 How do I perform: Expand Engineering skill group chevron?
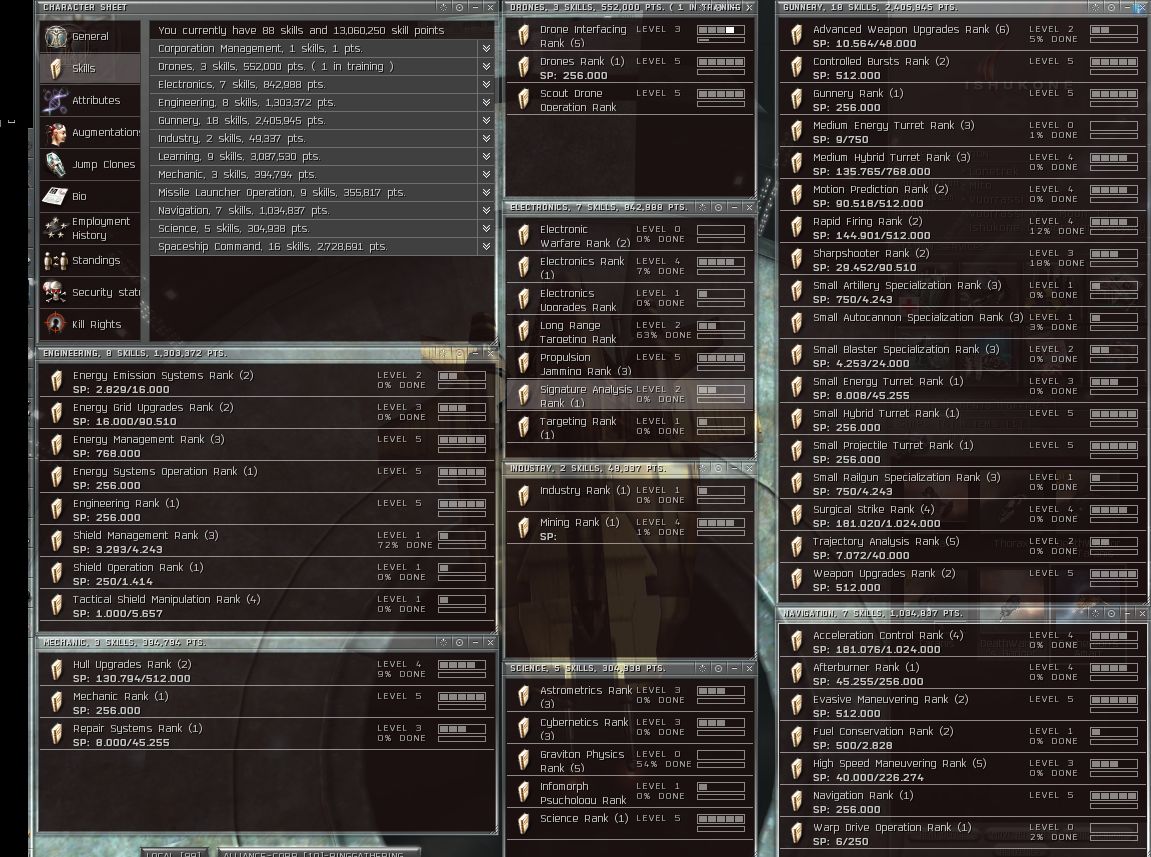click(486, 102)
